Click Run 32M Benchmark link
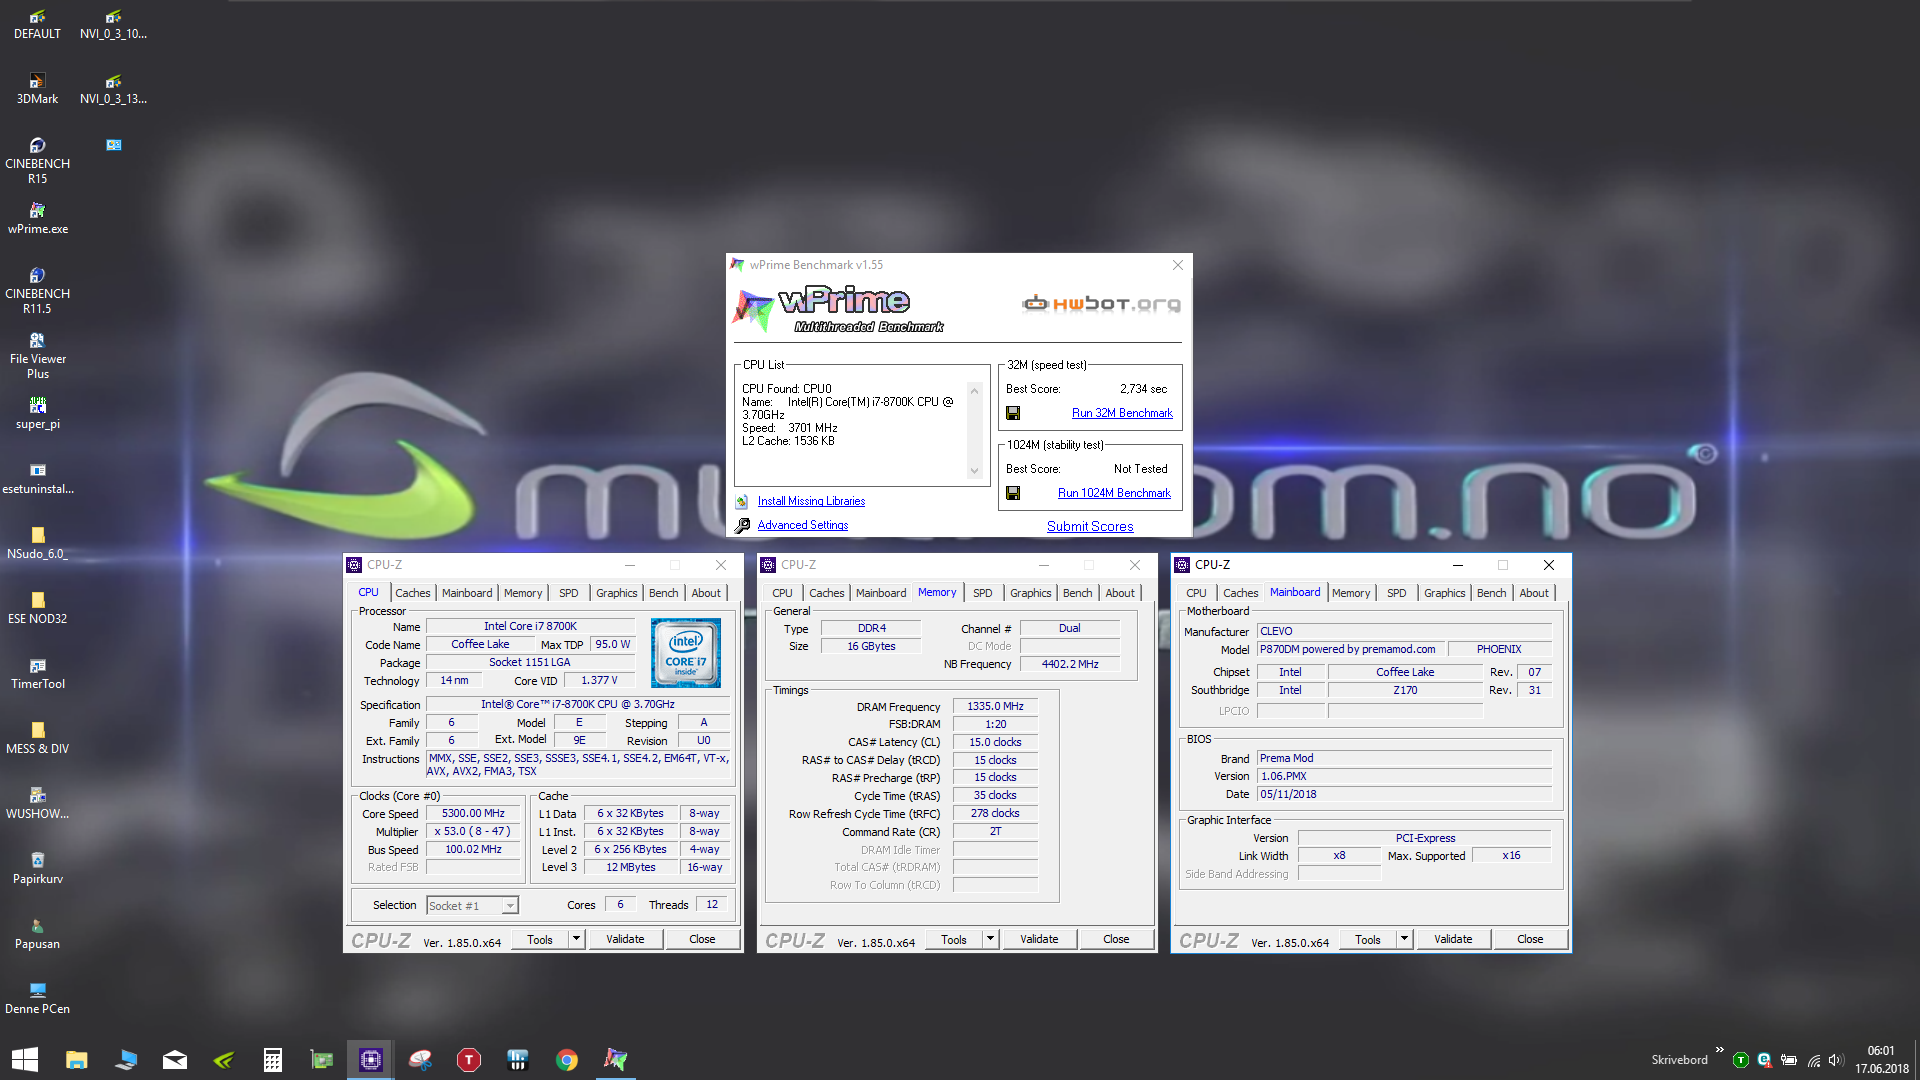The width and height of the screenshot is (1920, 1080). click(x=1122, y=413)
